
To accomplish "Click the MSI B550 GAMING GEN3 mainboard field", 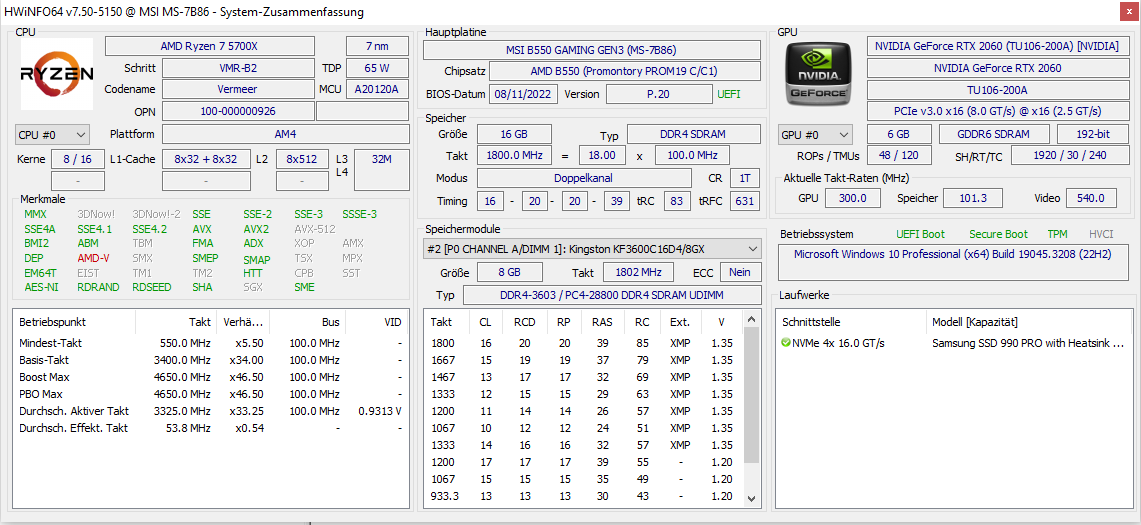I will [592, 50].
